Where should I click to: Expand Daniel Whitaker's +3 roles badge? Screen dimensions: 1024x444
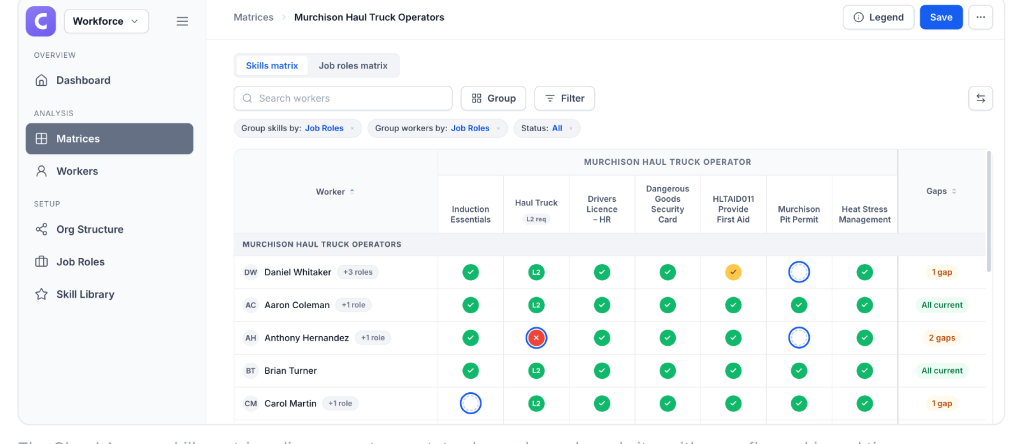(x=357, y=272)
